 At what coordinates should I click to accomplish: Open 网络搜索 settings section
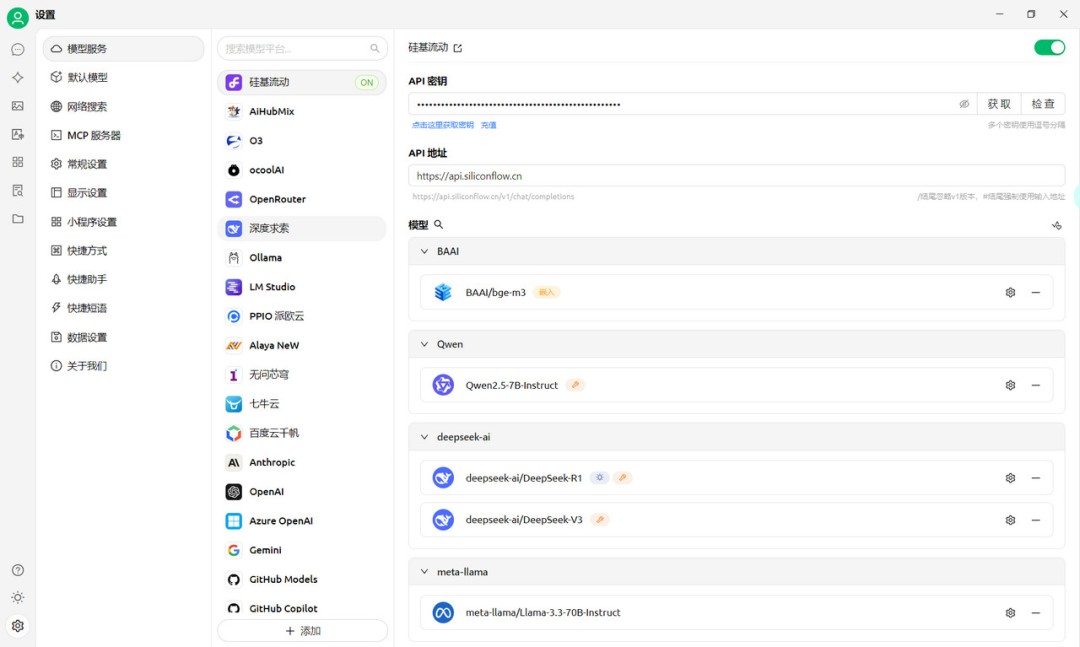(87, 107)
